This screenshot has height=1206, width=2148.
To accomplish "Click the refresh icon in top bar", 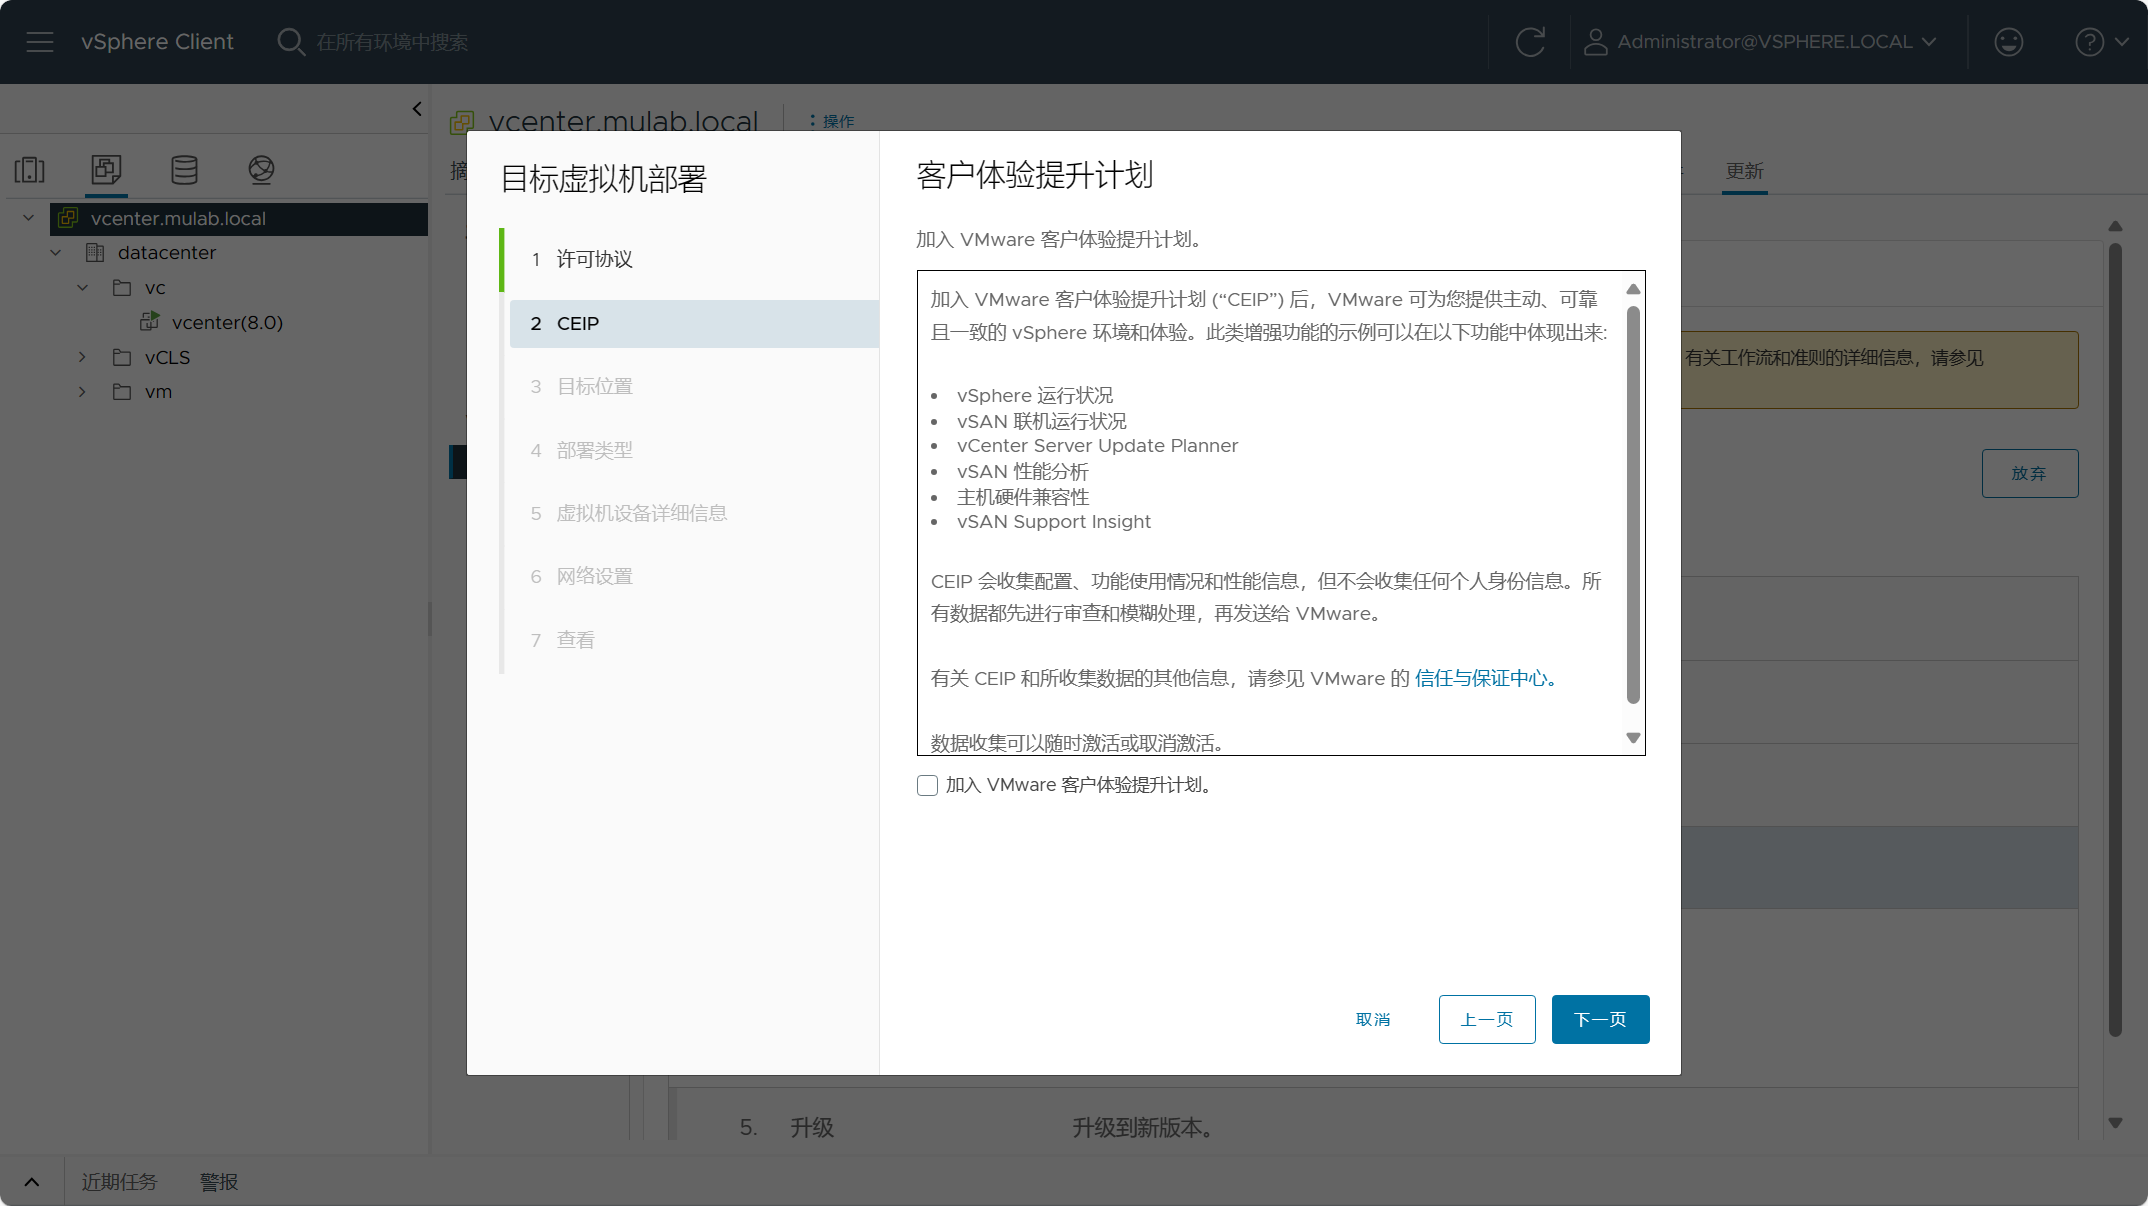I will coord(1530,42).
